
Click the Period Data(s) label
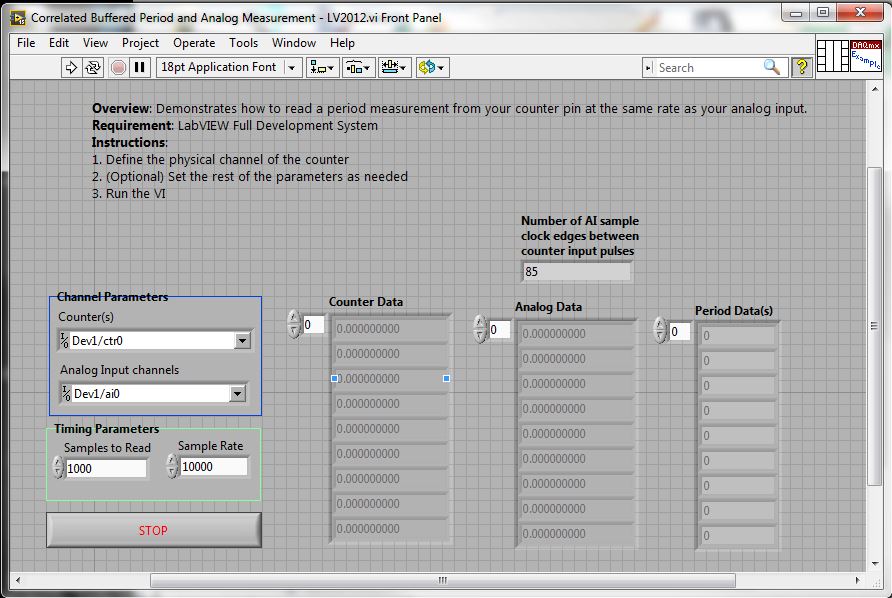tap(734, 311)
